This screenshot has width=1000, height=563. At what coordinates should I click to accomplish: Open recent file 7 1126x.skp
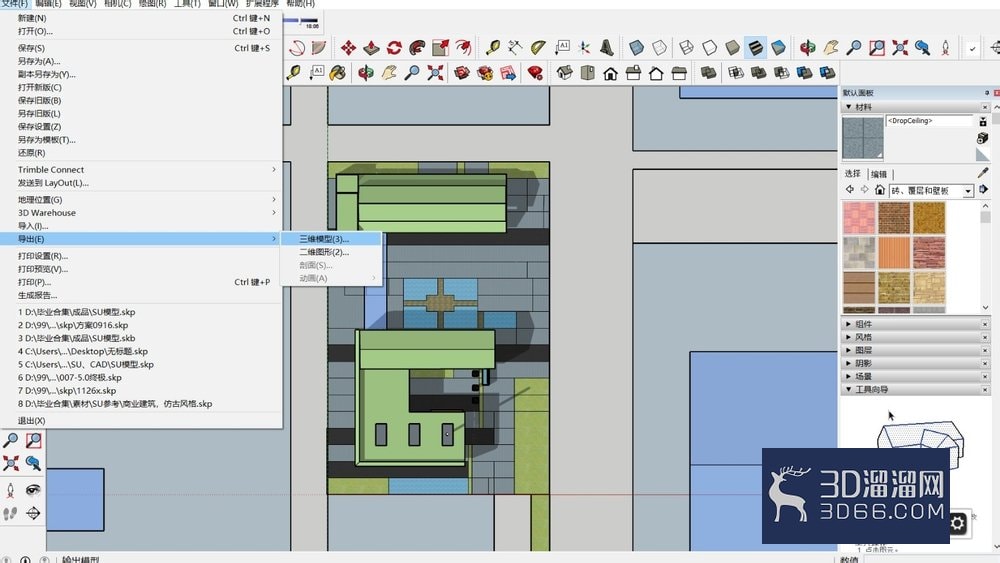pyautogui.click(x=141, y=391)
